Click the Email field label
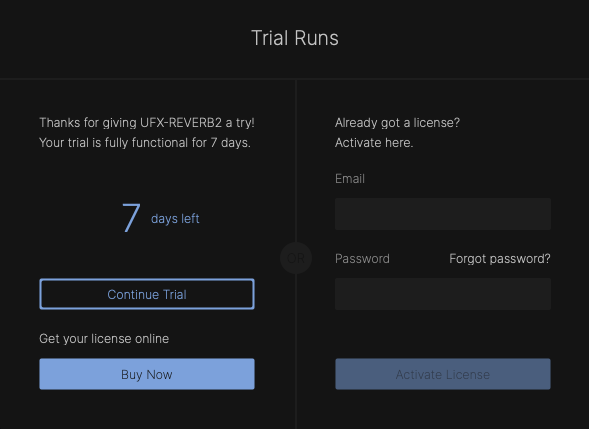The height and width of the screenshot is (429, 589). [x=350, y=179]
